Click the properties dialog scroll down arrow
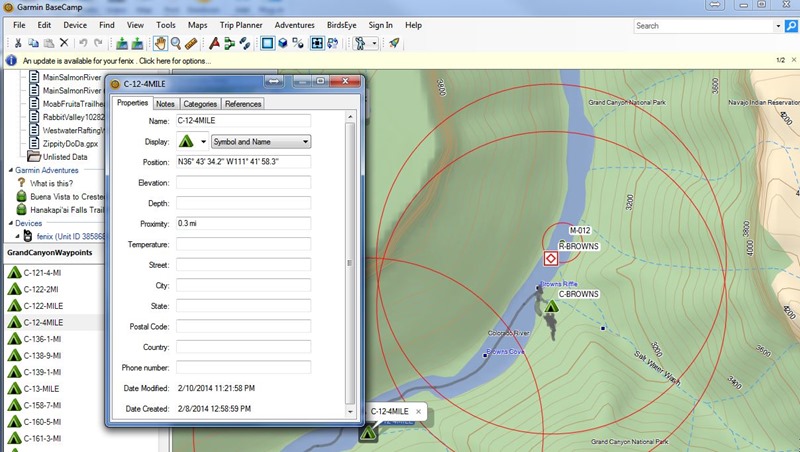The image size is (800, 452). pyautogui.click(x=350, y=412)
